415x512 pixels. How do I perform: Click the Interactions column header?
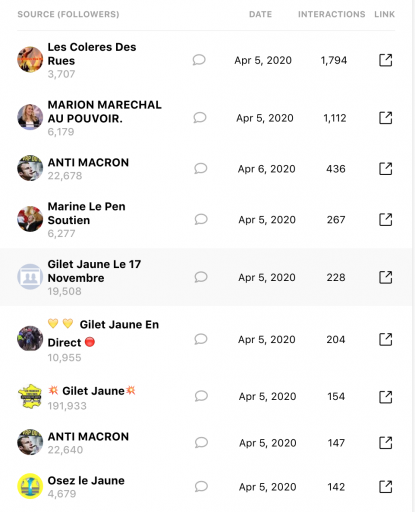pyautogui.click(x=332, y=14)
